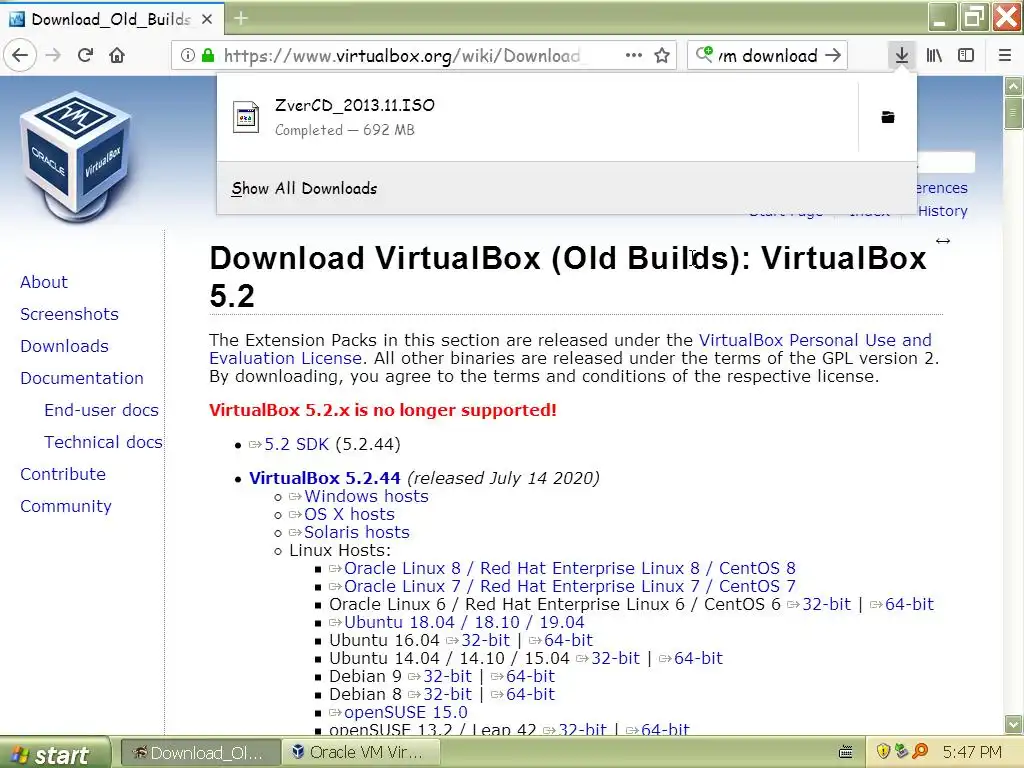
Task: Click the vertical scrollbar thumb
Action: pyautogui.click(x=1013, y=112)
